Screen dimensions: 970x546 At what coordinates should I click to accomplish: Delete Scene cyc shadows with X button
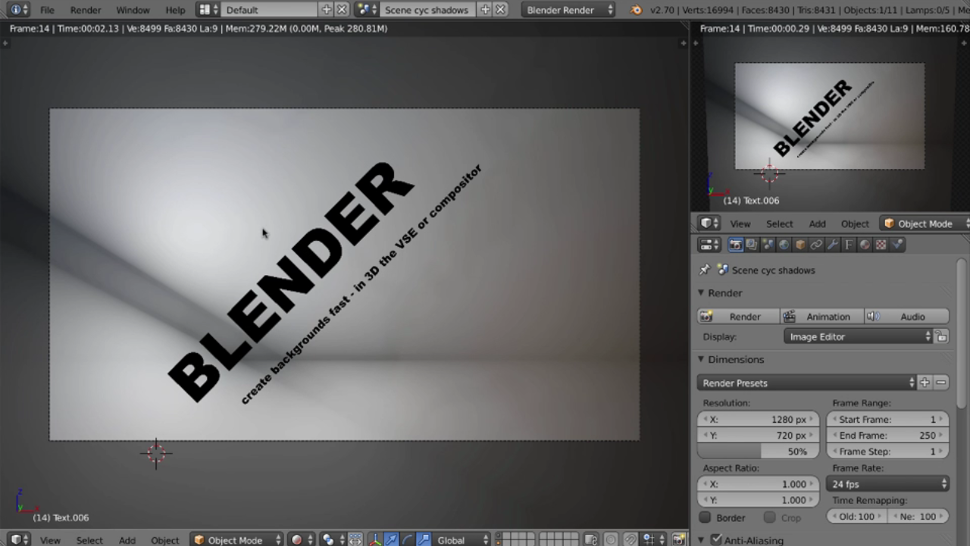pyautogui.click(x=500, y=10)
